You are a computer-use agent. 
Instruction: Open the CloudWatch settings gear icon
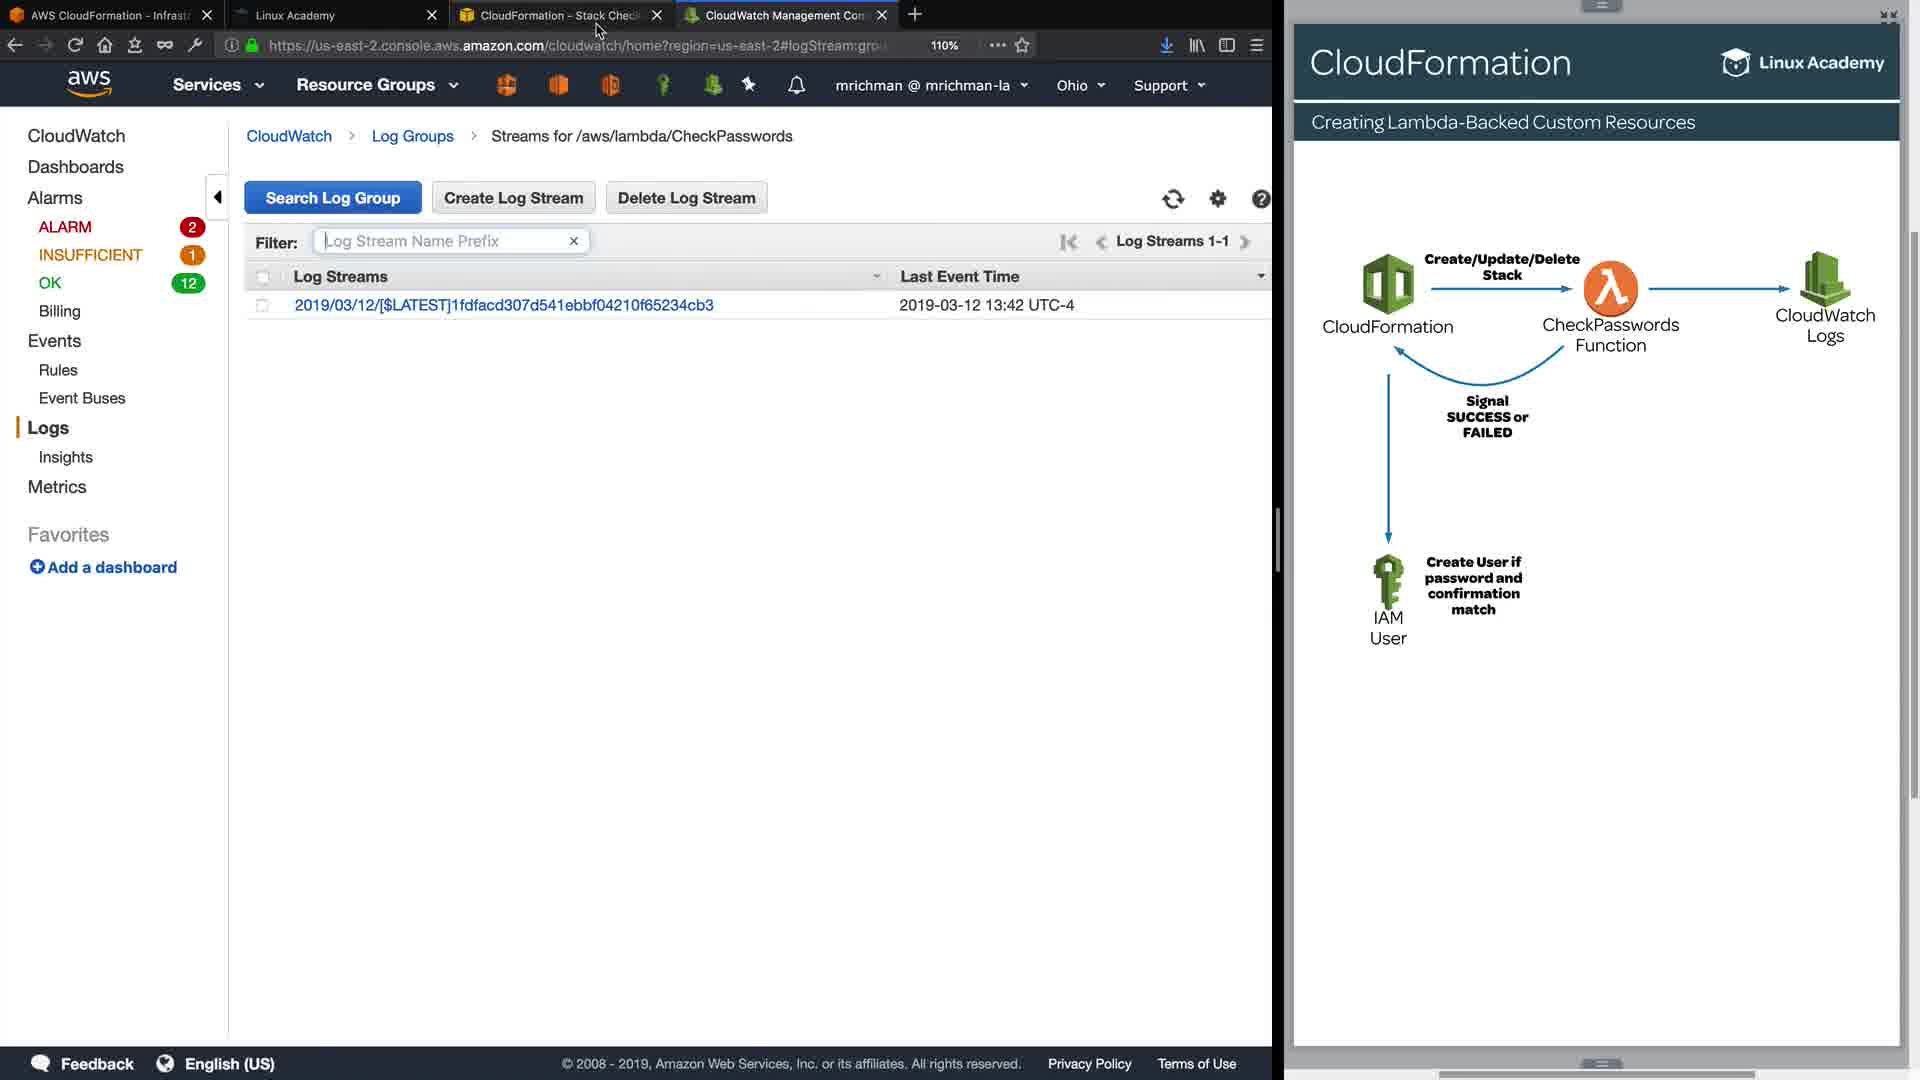click(x=1217, y=199)
